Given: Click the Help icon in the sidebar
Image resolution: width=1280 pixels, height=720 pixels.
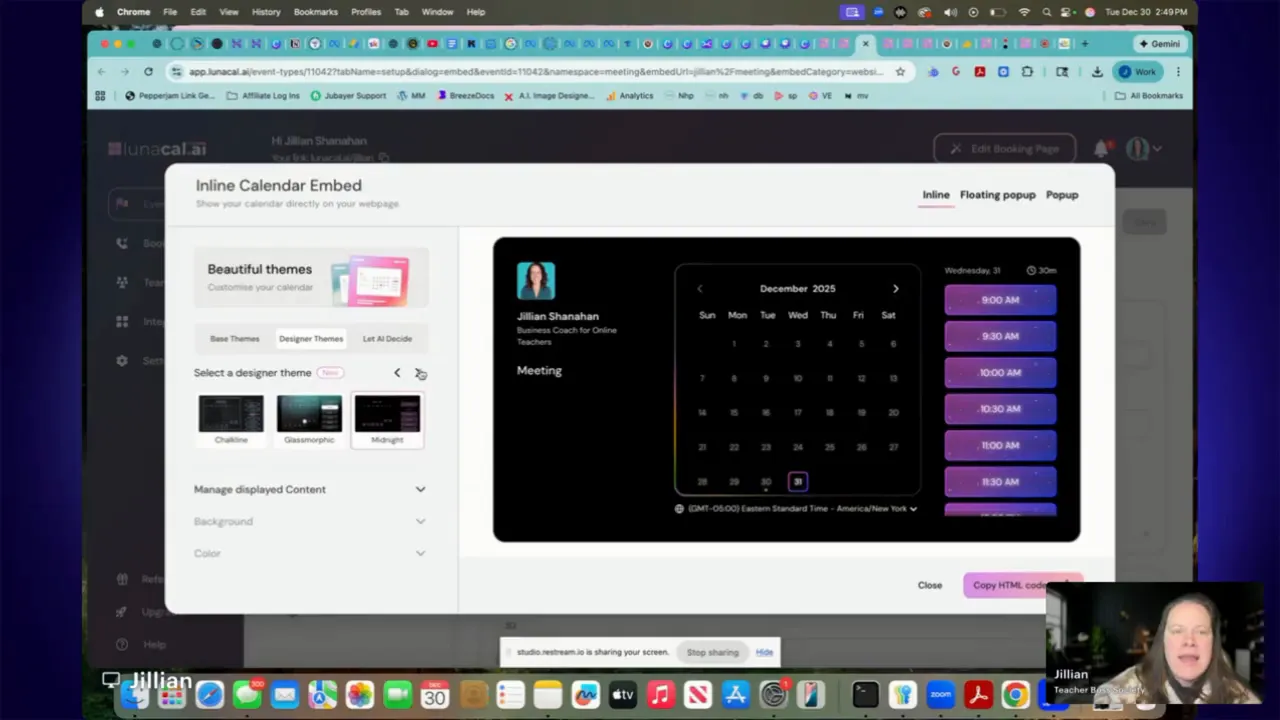Looking at the screenshot, I should tap(122, 644).
